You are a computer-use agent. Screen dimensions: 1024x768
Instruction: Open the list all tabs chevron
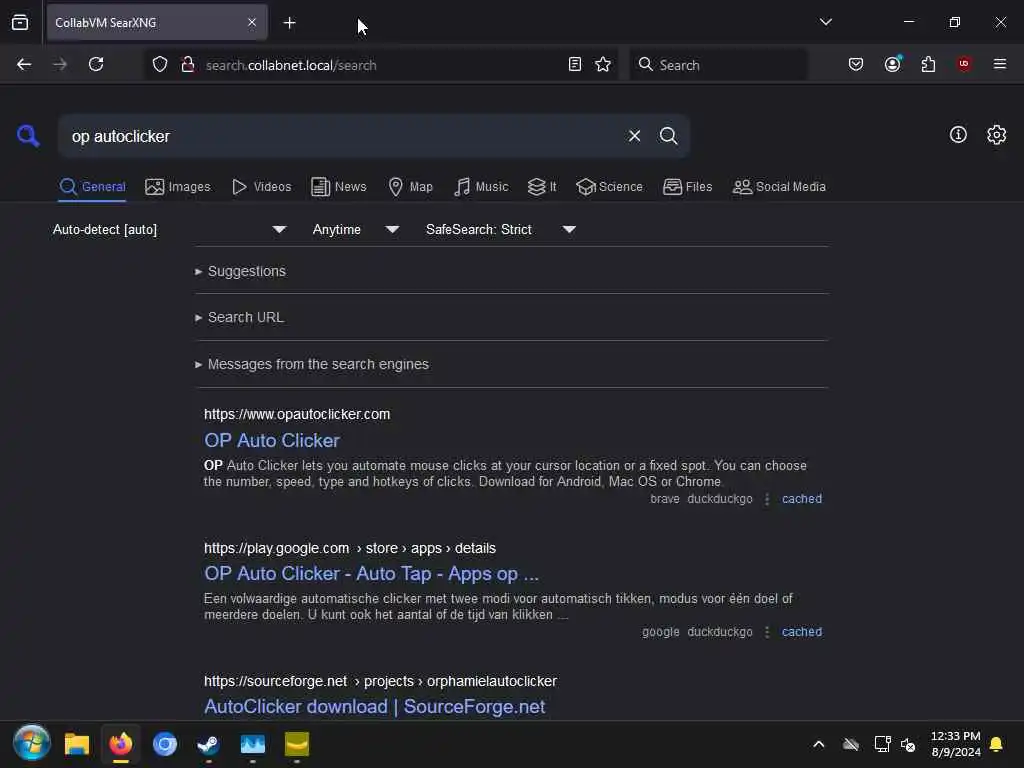[825, 22]
